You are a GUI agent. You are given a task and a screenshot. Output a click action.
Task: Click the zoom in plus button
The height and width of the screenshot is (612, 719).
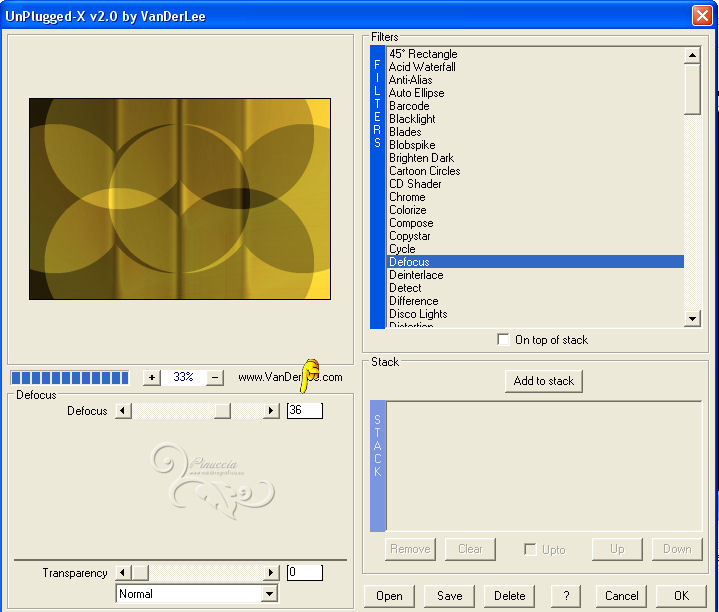pos(152,378)
